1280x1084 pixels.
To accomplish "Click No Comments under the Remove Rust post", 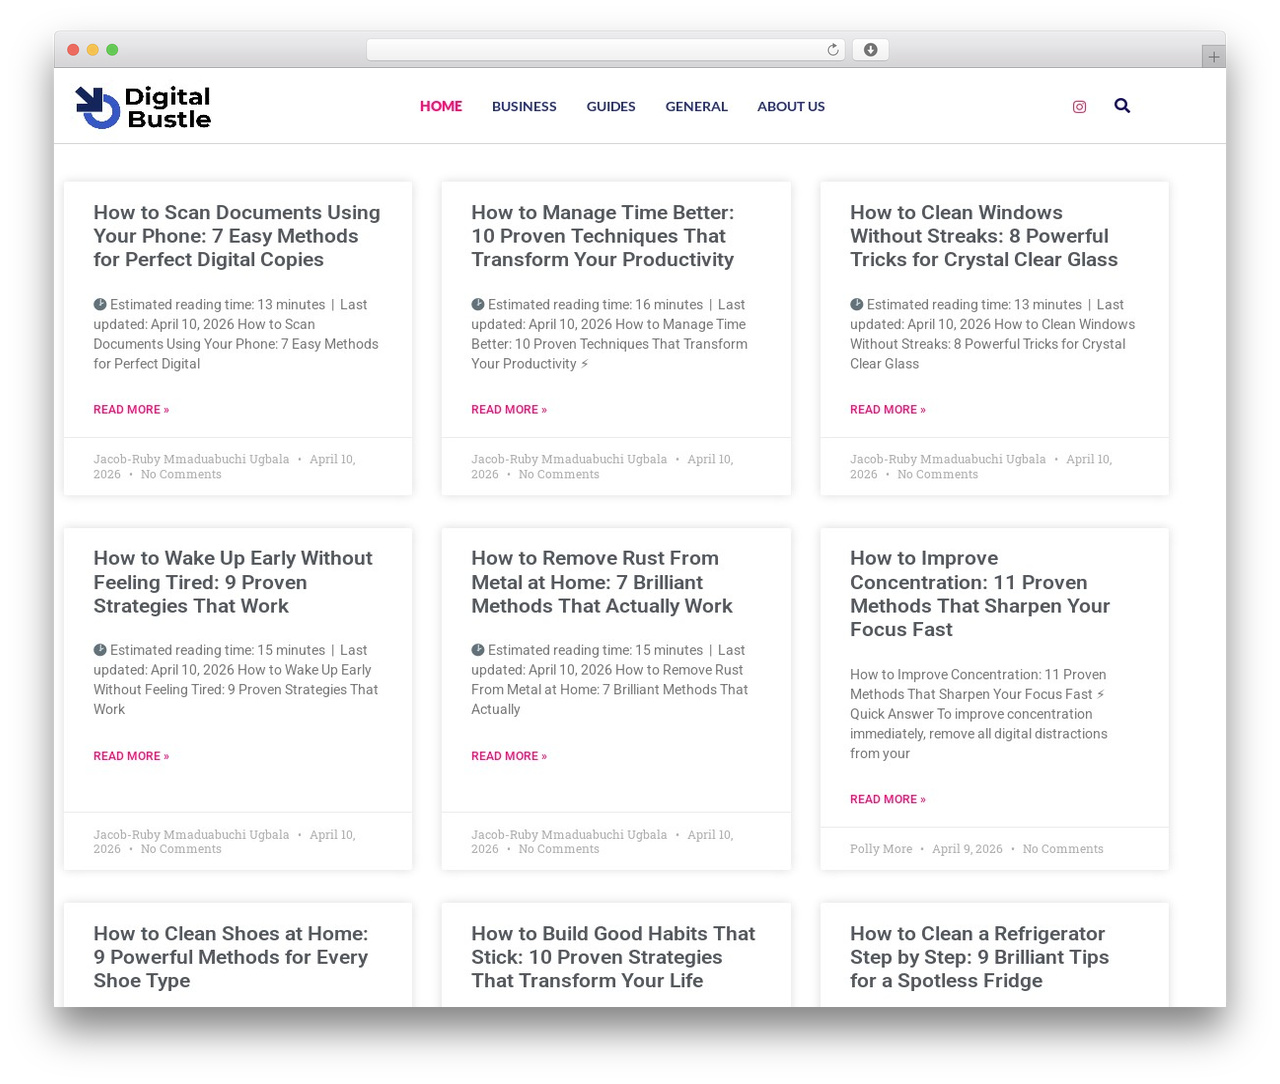I will (x=559, y=849).
